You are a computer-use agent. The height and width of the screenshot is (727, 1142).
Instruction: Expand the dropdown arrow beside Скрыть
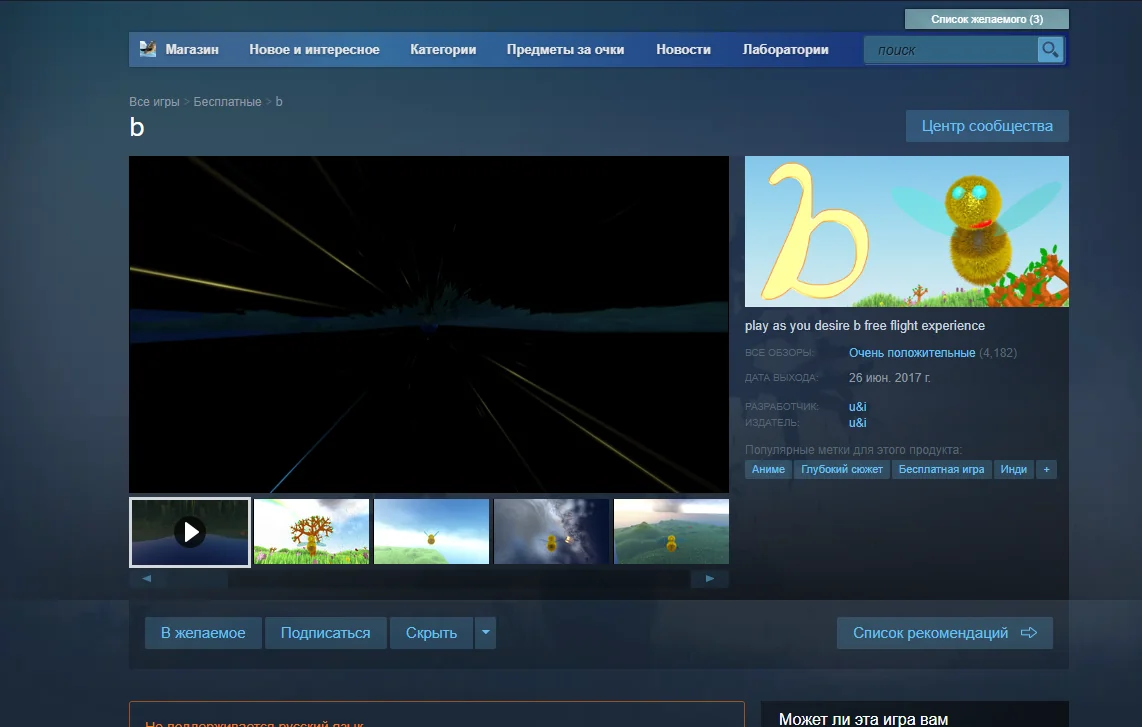tap(486, 632)
